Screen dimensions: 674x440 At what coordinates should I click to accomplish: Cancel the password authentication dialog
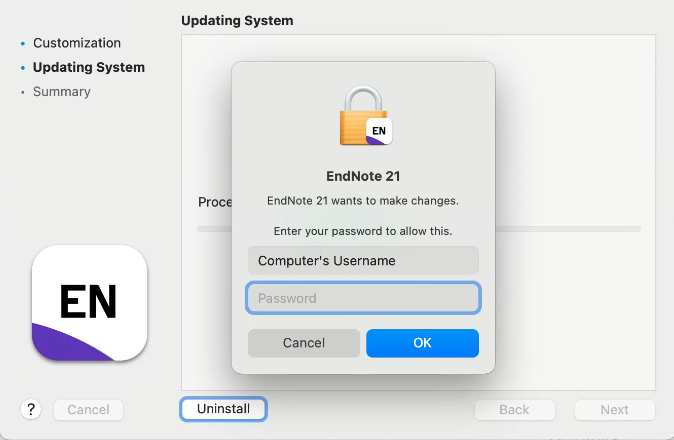(x=304, y=343)
